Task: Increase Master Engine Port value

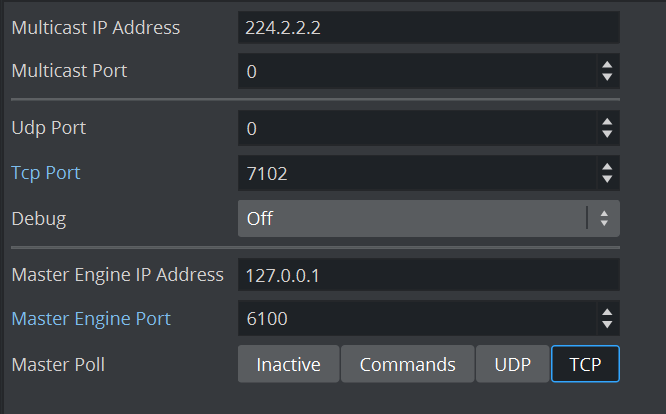Action: [606, 312]
